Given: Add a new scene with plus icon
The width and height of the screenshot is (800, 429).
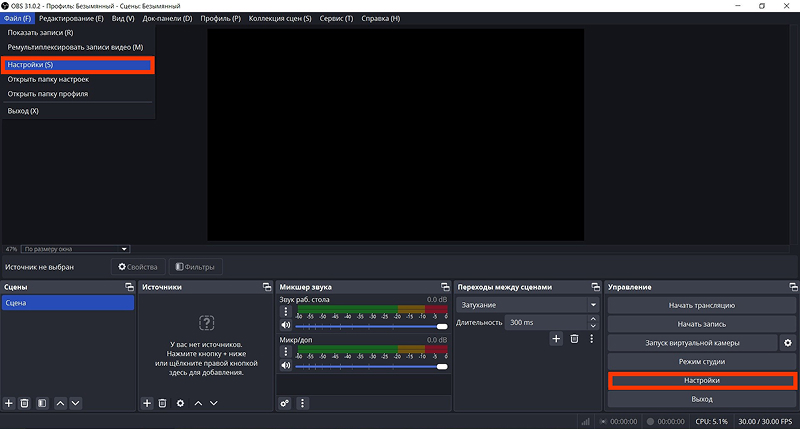Looking at the screenshot, I should point(9,403).
